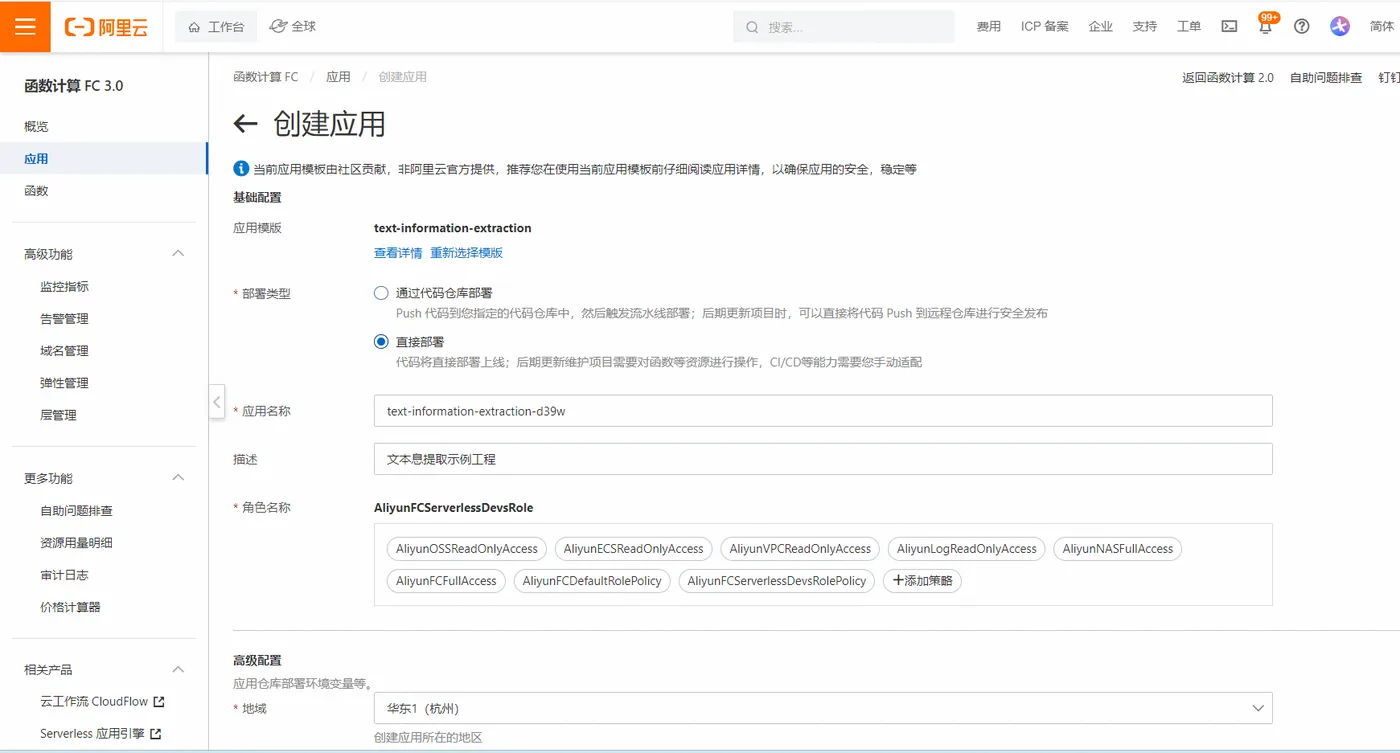
Task: Select 应用 in the sidebar
Action: click(104, 158)
